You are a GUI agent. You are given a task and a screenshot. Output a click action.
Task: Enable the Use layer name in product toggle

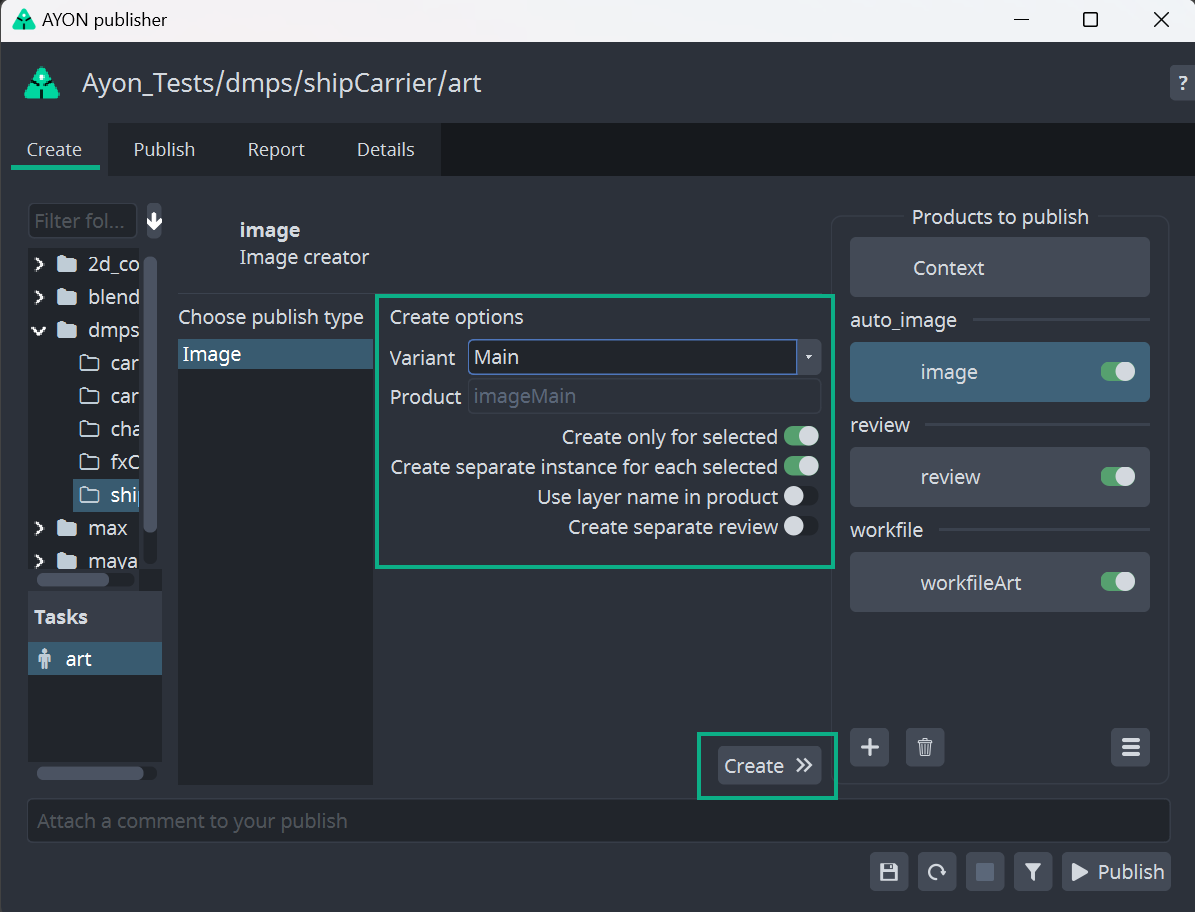[x=801, y=496]
